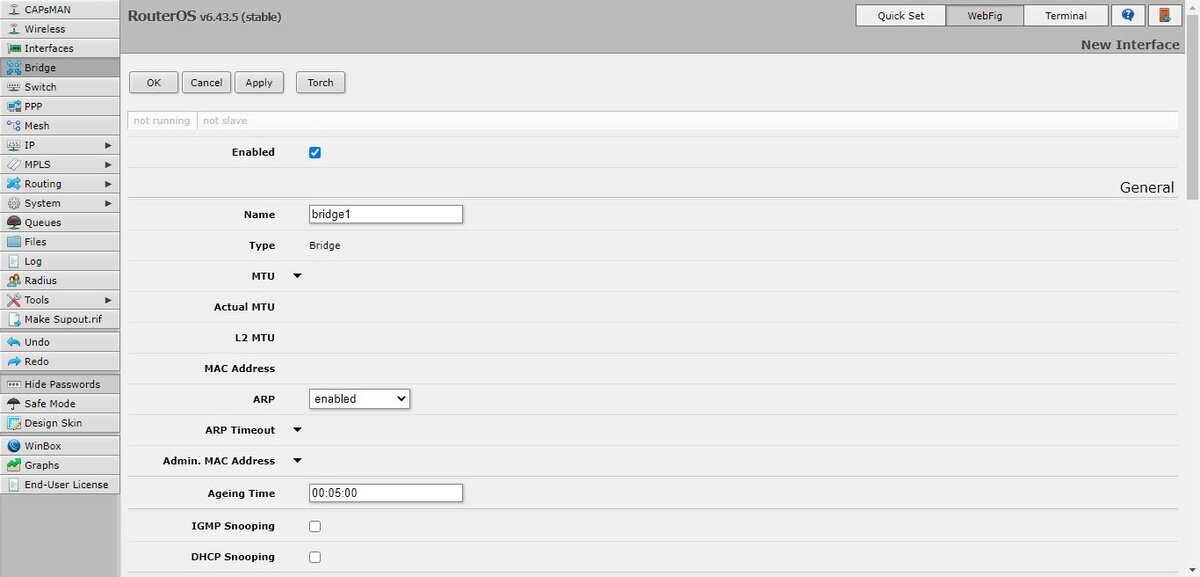This screenshot has height=577, width=1200.
Task: Open the CAPsMAN icon in sidebar
Action: (14, 9)
